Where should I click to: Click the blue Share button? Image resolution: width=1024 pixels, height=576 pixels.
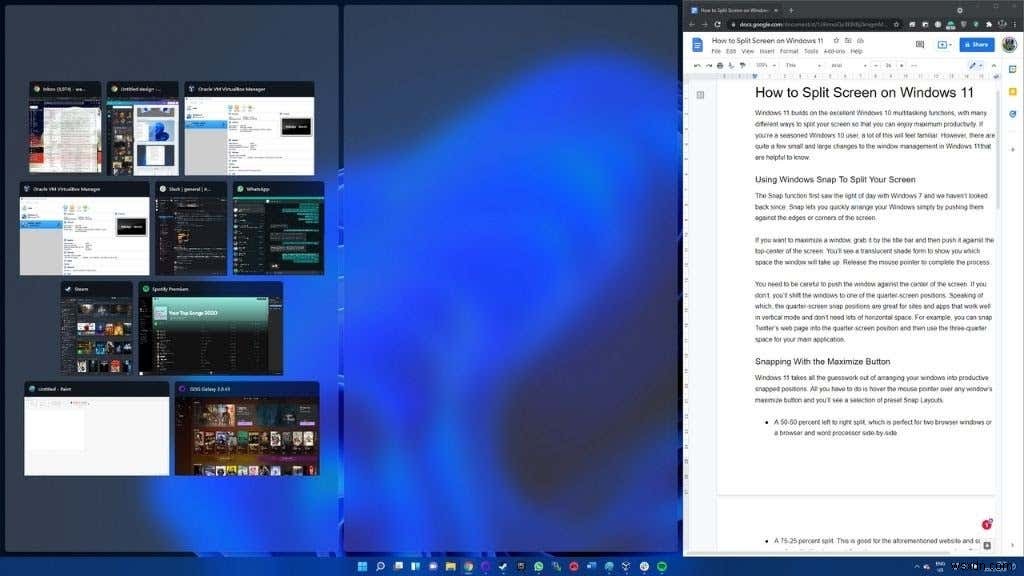(975, 44)
